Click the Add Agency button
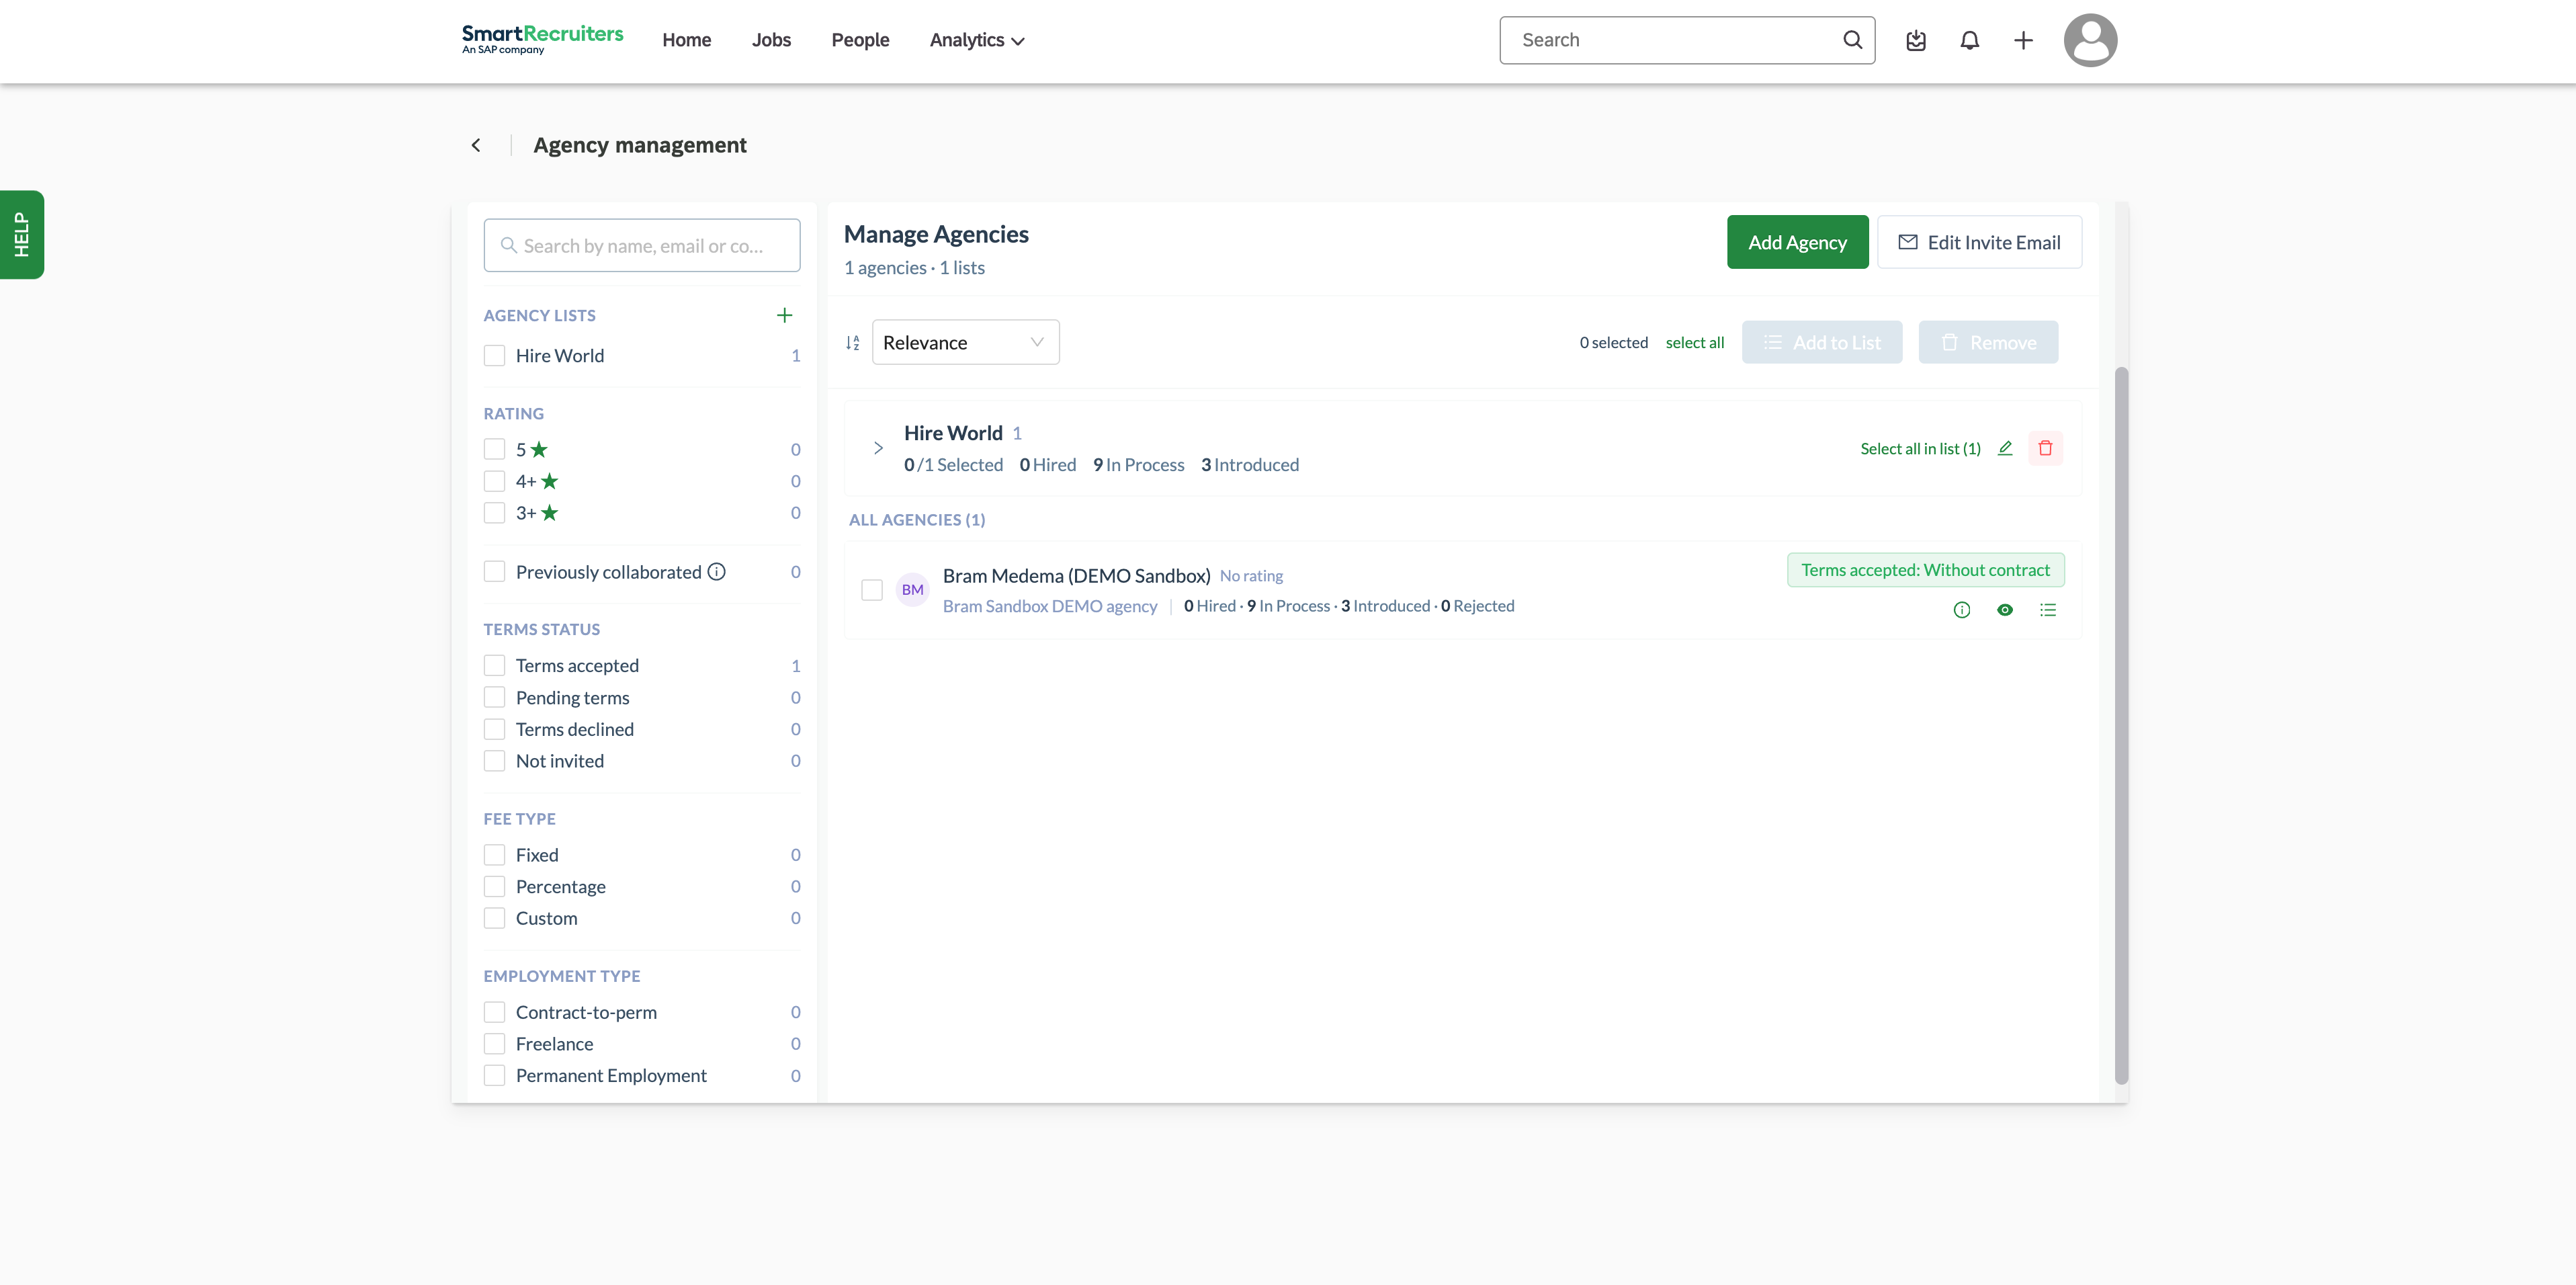Image resolution: width=2576 pixels, height=1285 pixels. coord(1797,242)
